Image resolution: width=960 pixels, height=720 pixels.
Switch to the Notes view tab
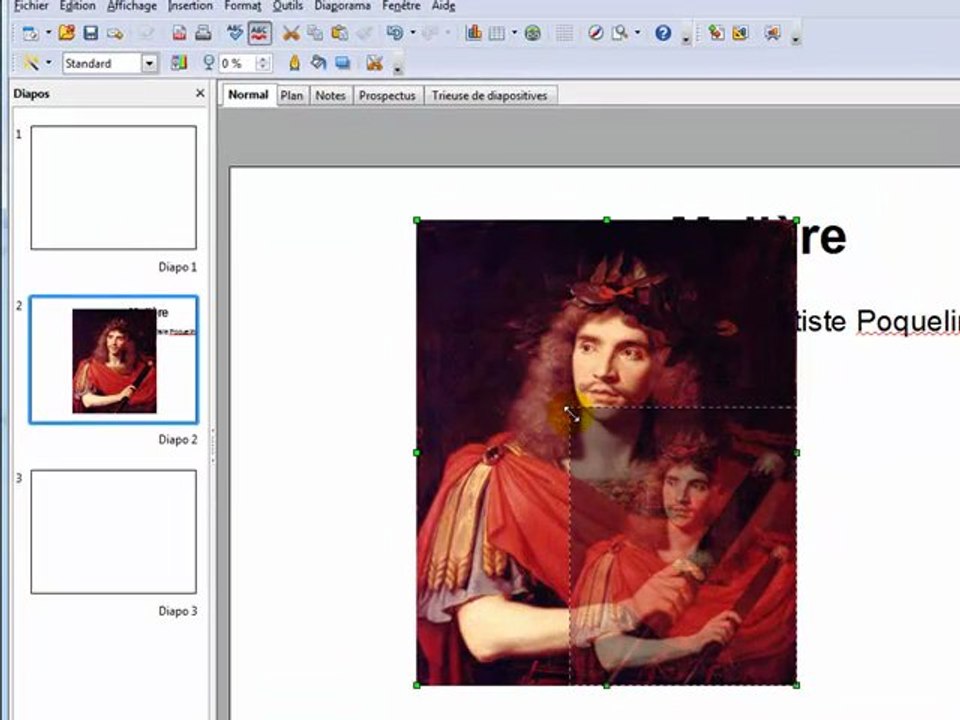click(x=331, y=96)
